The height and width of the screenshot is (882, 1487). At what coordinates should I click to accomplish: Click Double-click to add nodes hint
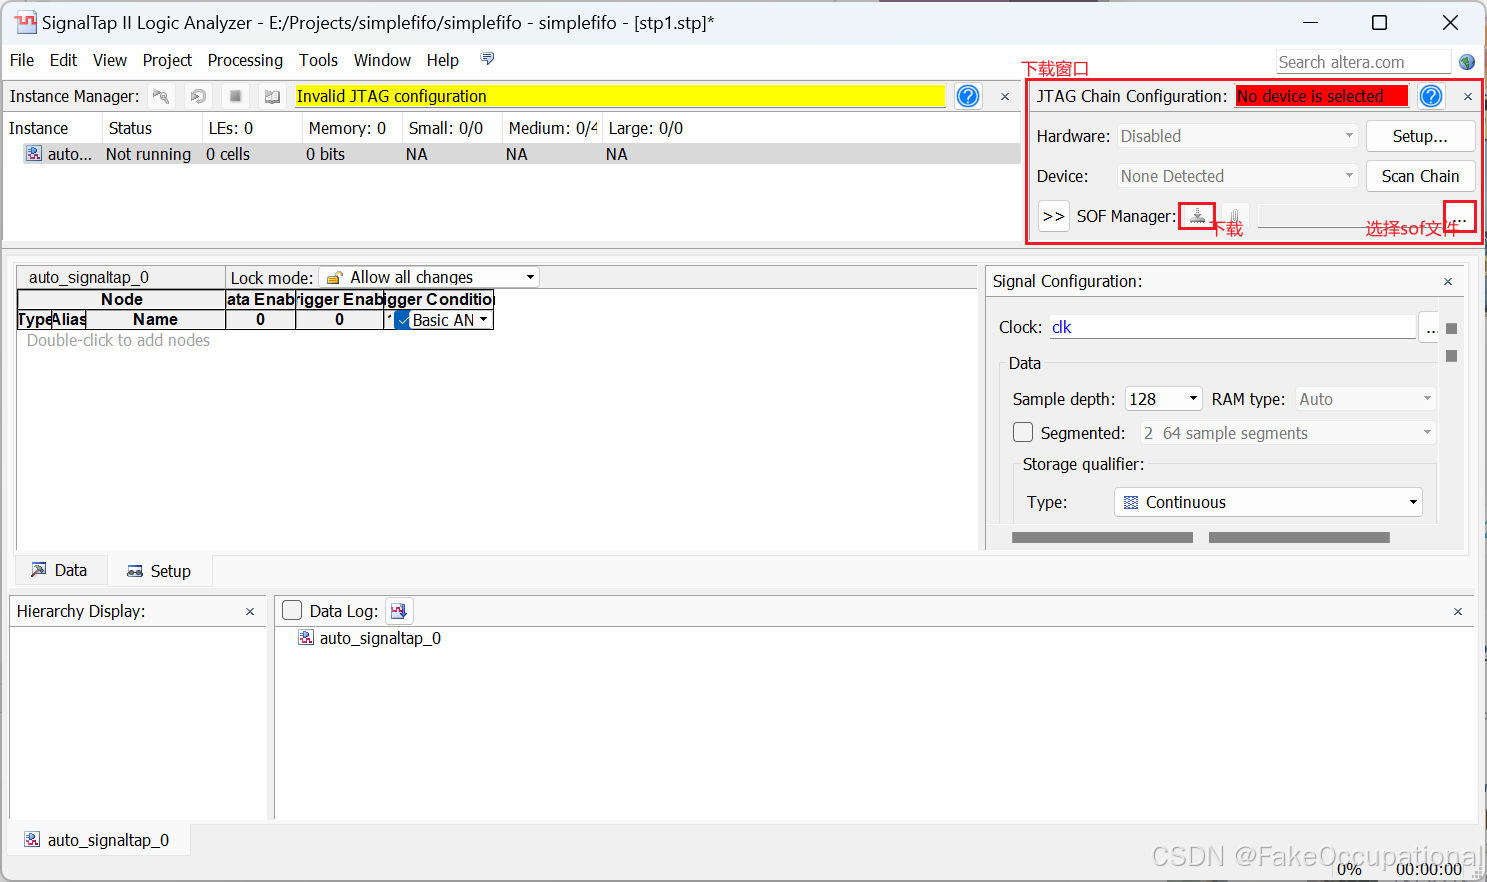point(118,341)
